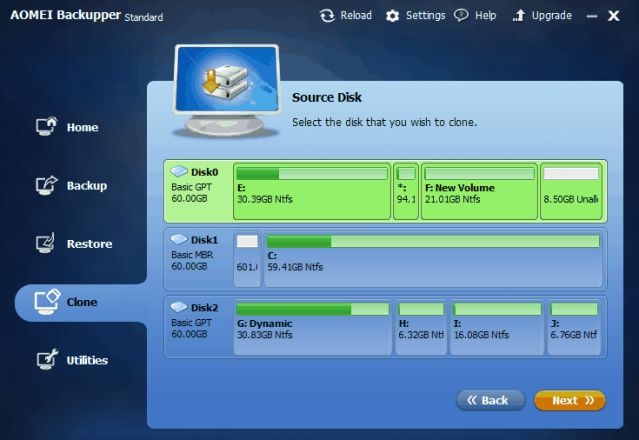Screen dimensions: 639x440
Task: Click the Help speech bubble icon
Action: [461, 16]
